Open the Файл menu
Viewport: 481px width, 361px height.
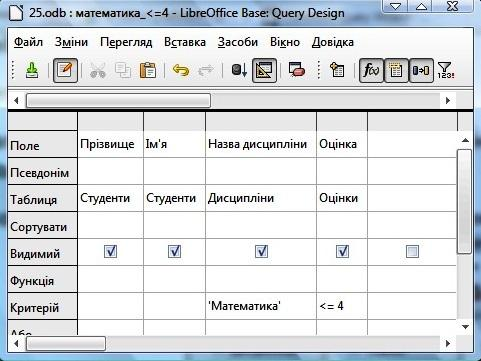tap(28, 42)
